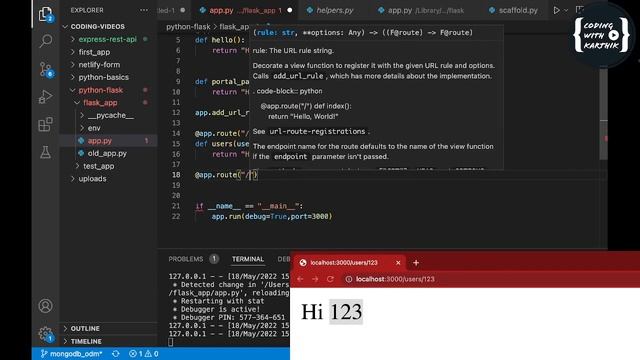Open run options dropdown arrow

pos(566,10)
